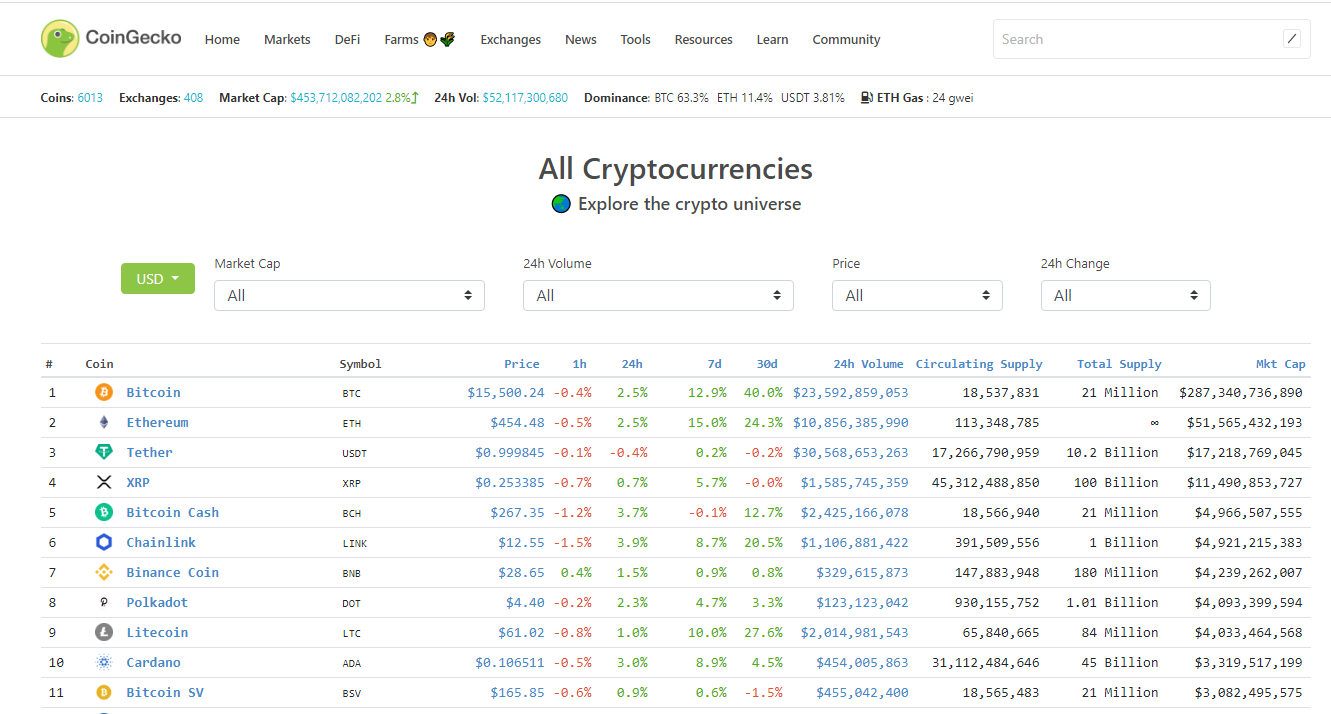The width and height of the screenshot is (1331, 714).
Task: Open the Price filter dropdown
Action: click(916, 295)
